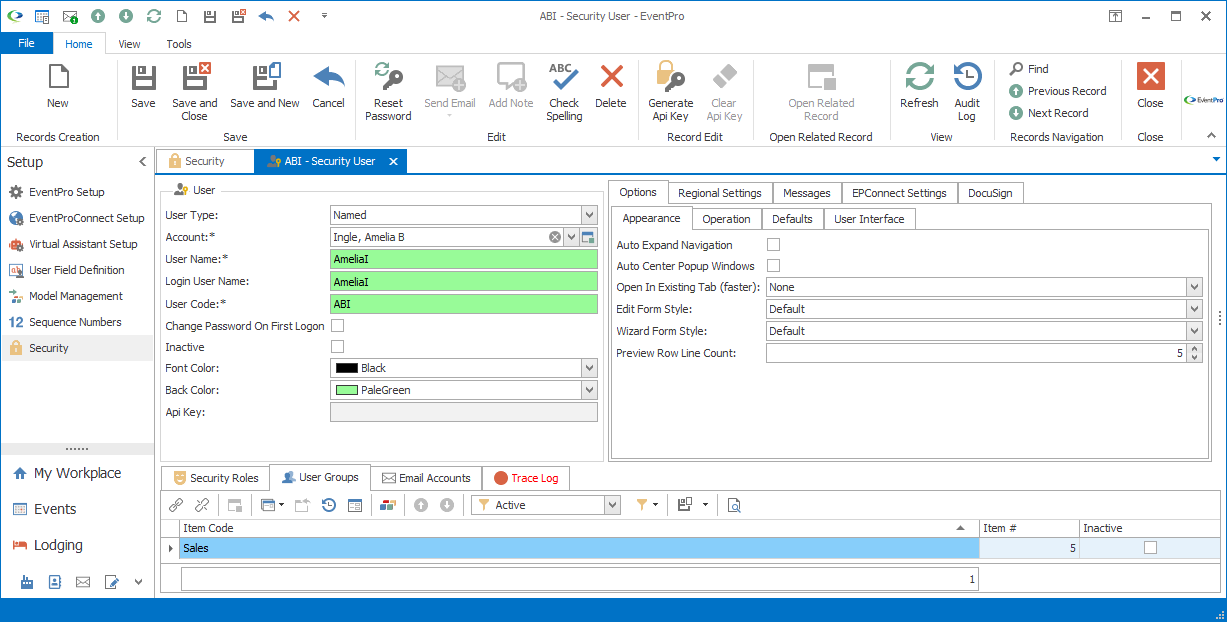Click the User Name input field
Screen dimensions: 1227x622
[x=463, y=259]
